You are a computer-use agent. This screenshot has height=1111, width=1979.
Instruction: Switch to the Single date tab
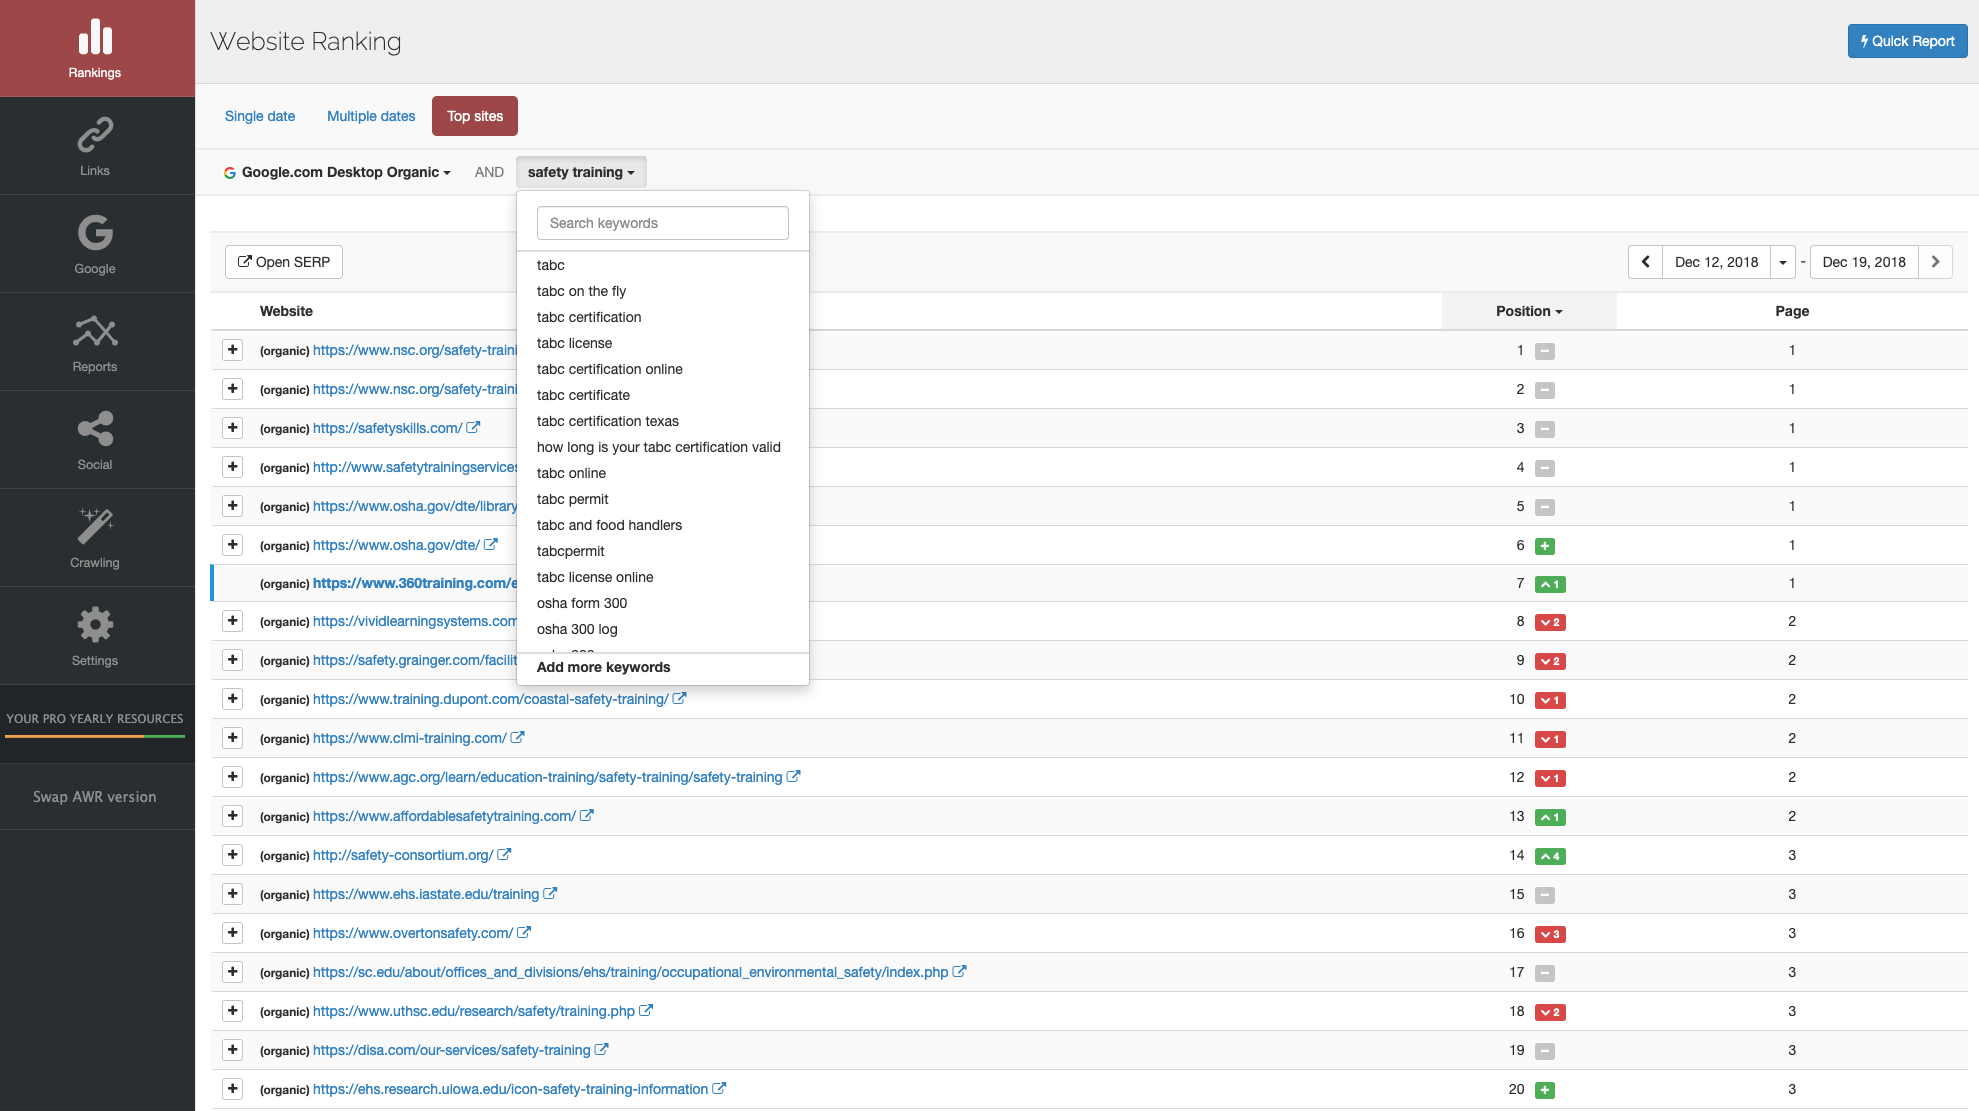click(x=259, y=116)
